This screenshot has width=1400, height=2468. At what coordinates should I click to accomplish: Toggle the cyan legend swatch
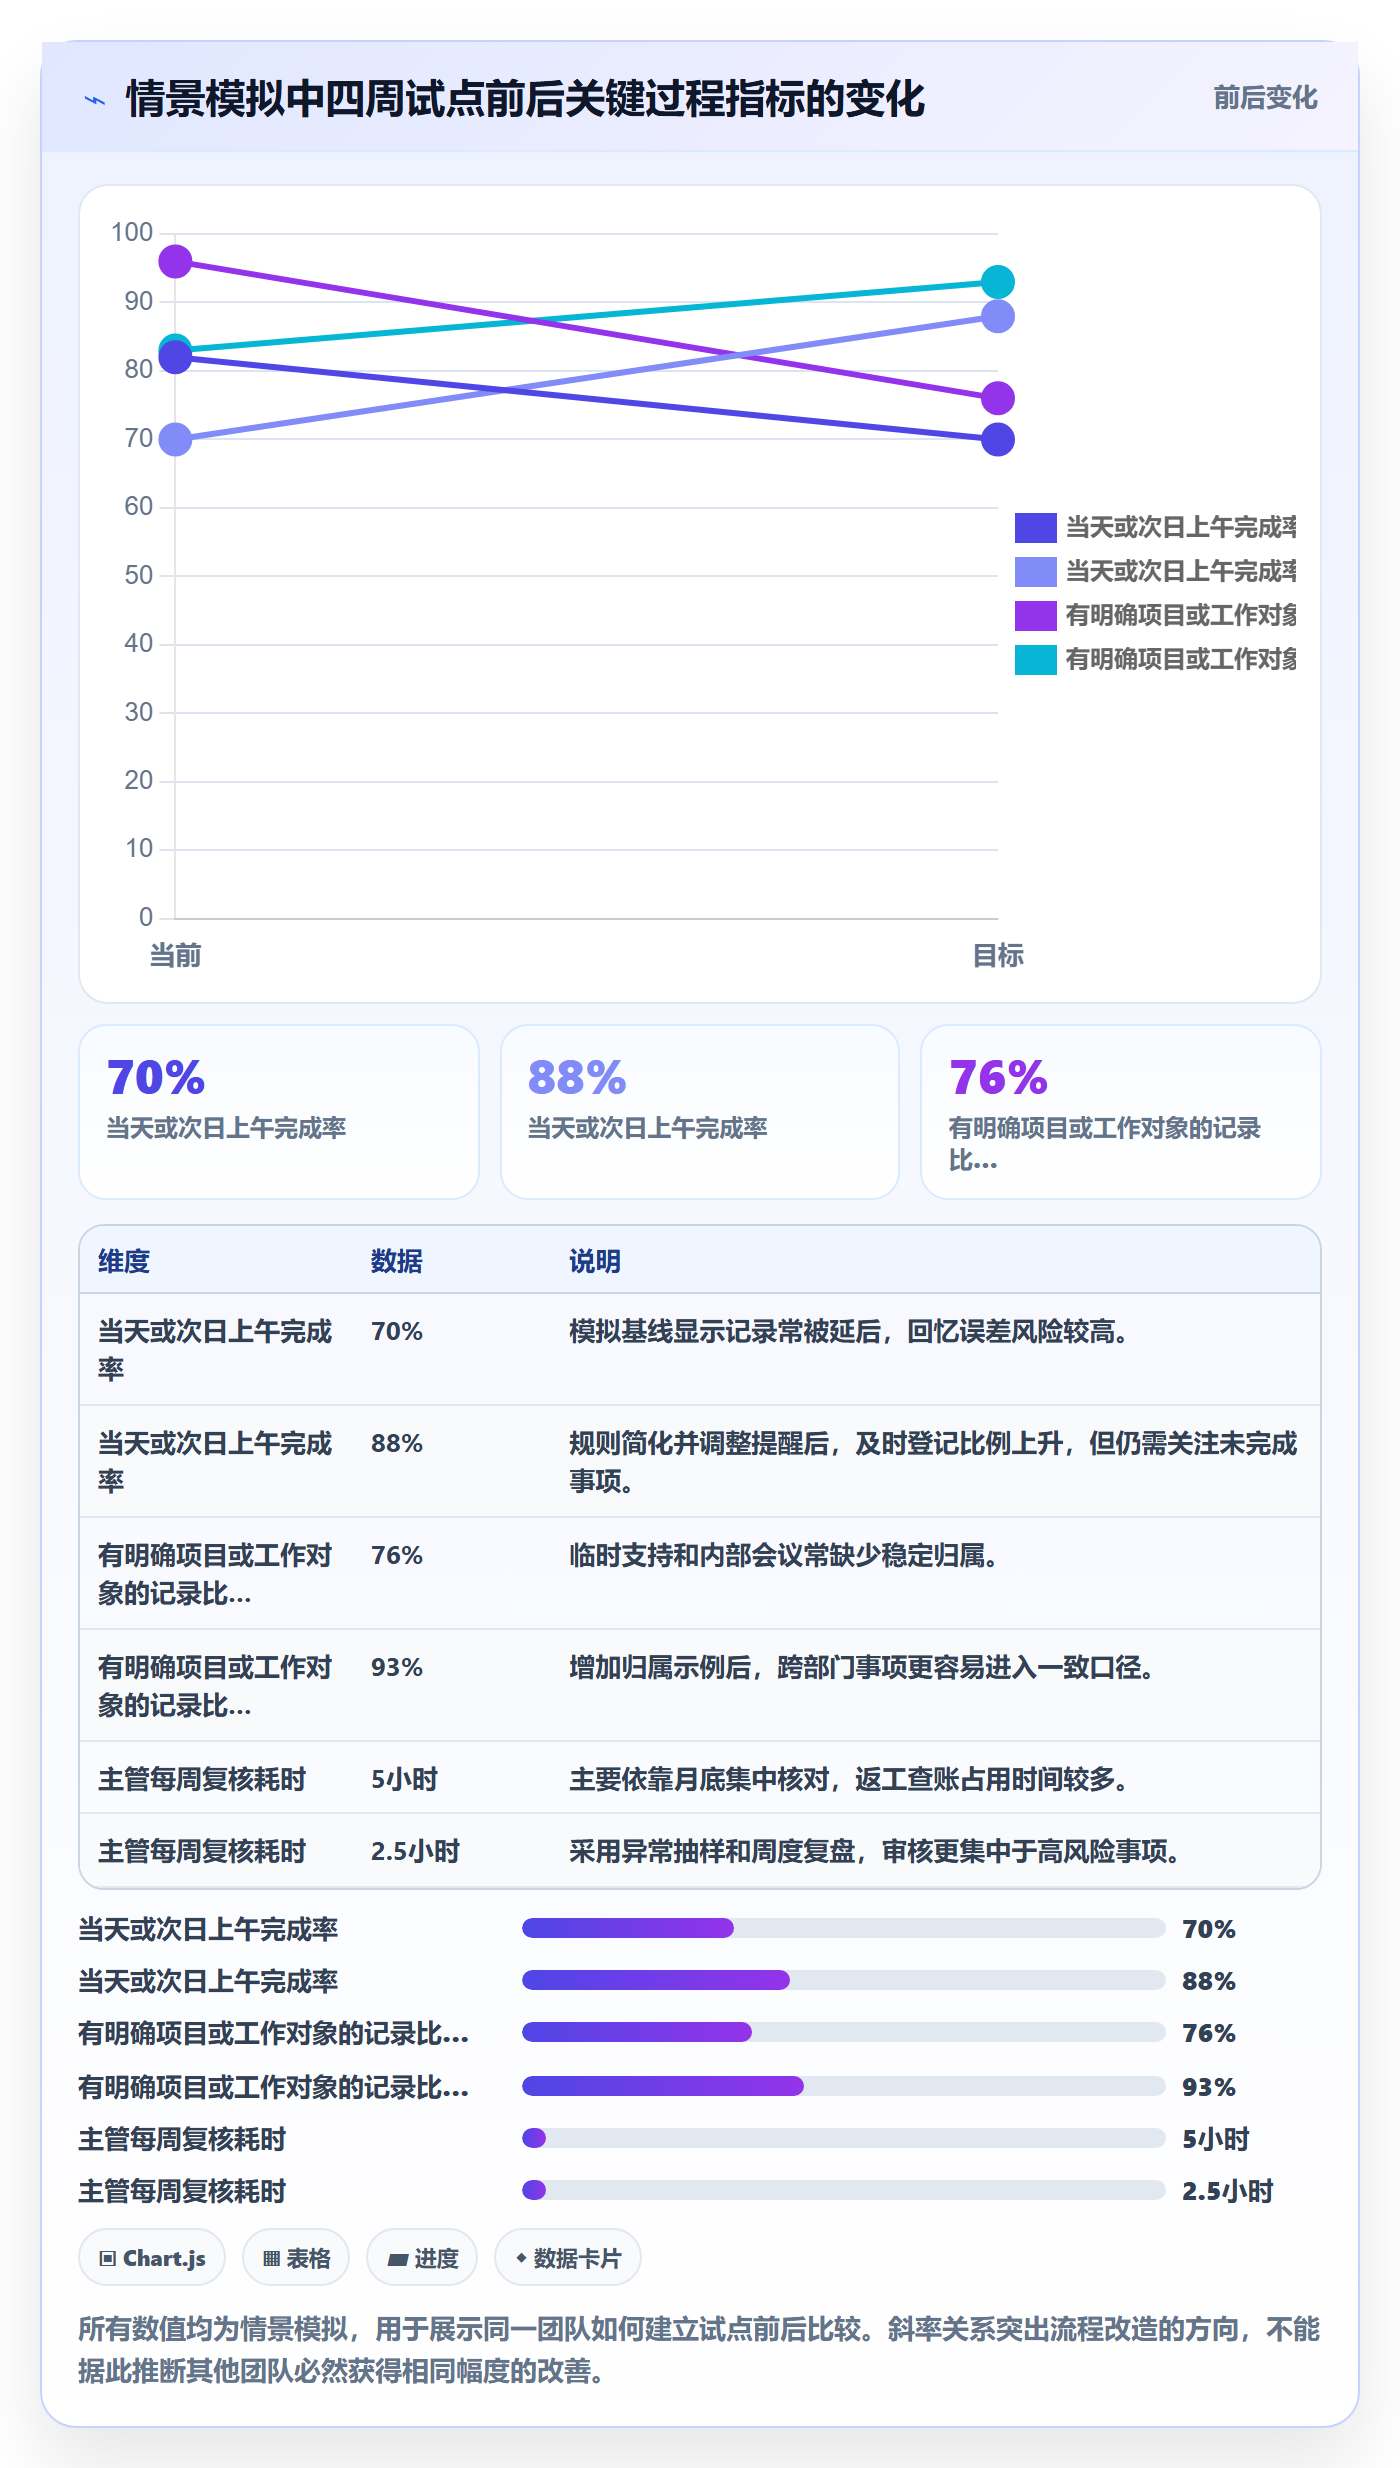pyautogui.click(x=1036, y=659)
